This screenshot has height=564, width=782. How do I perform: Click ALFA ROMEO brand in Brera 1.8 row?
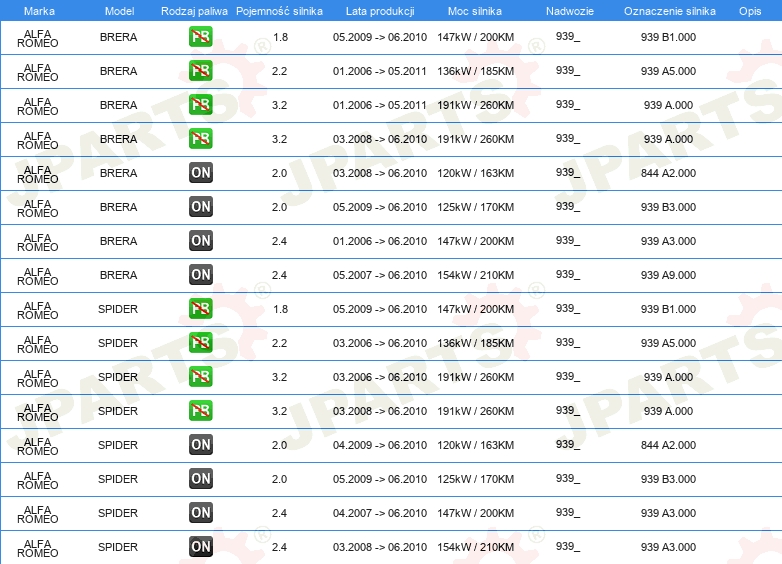(x=37, y=38)
